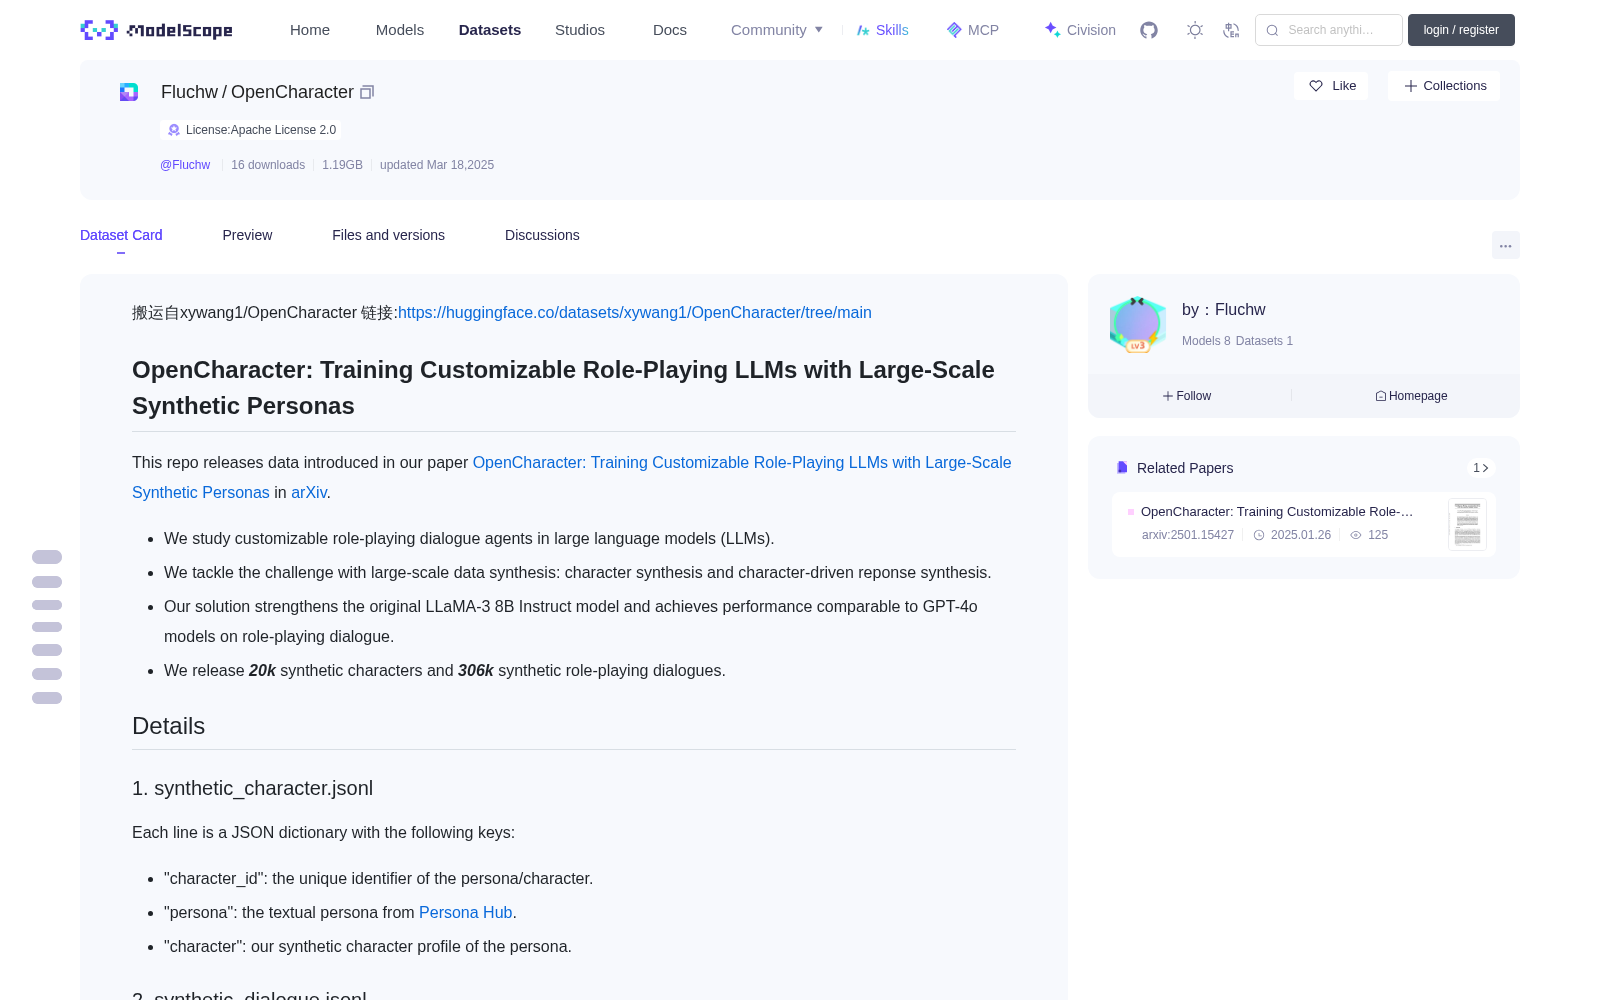Switch to the Preview tab

click(247, 235)
